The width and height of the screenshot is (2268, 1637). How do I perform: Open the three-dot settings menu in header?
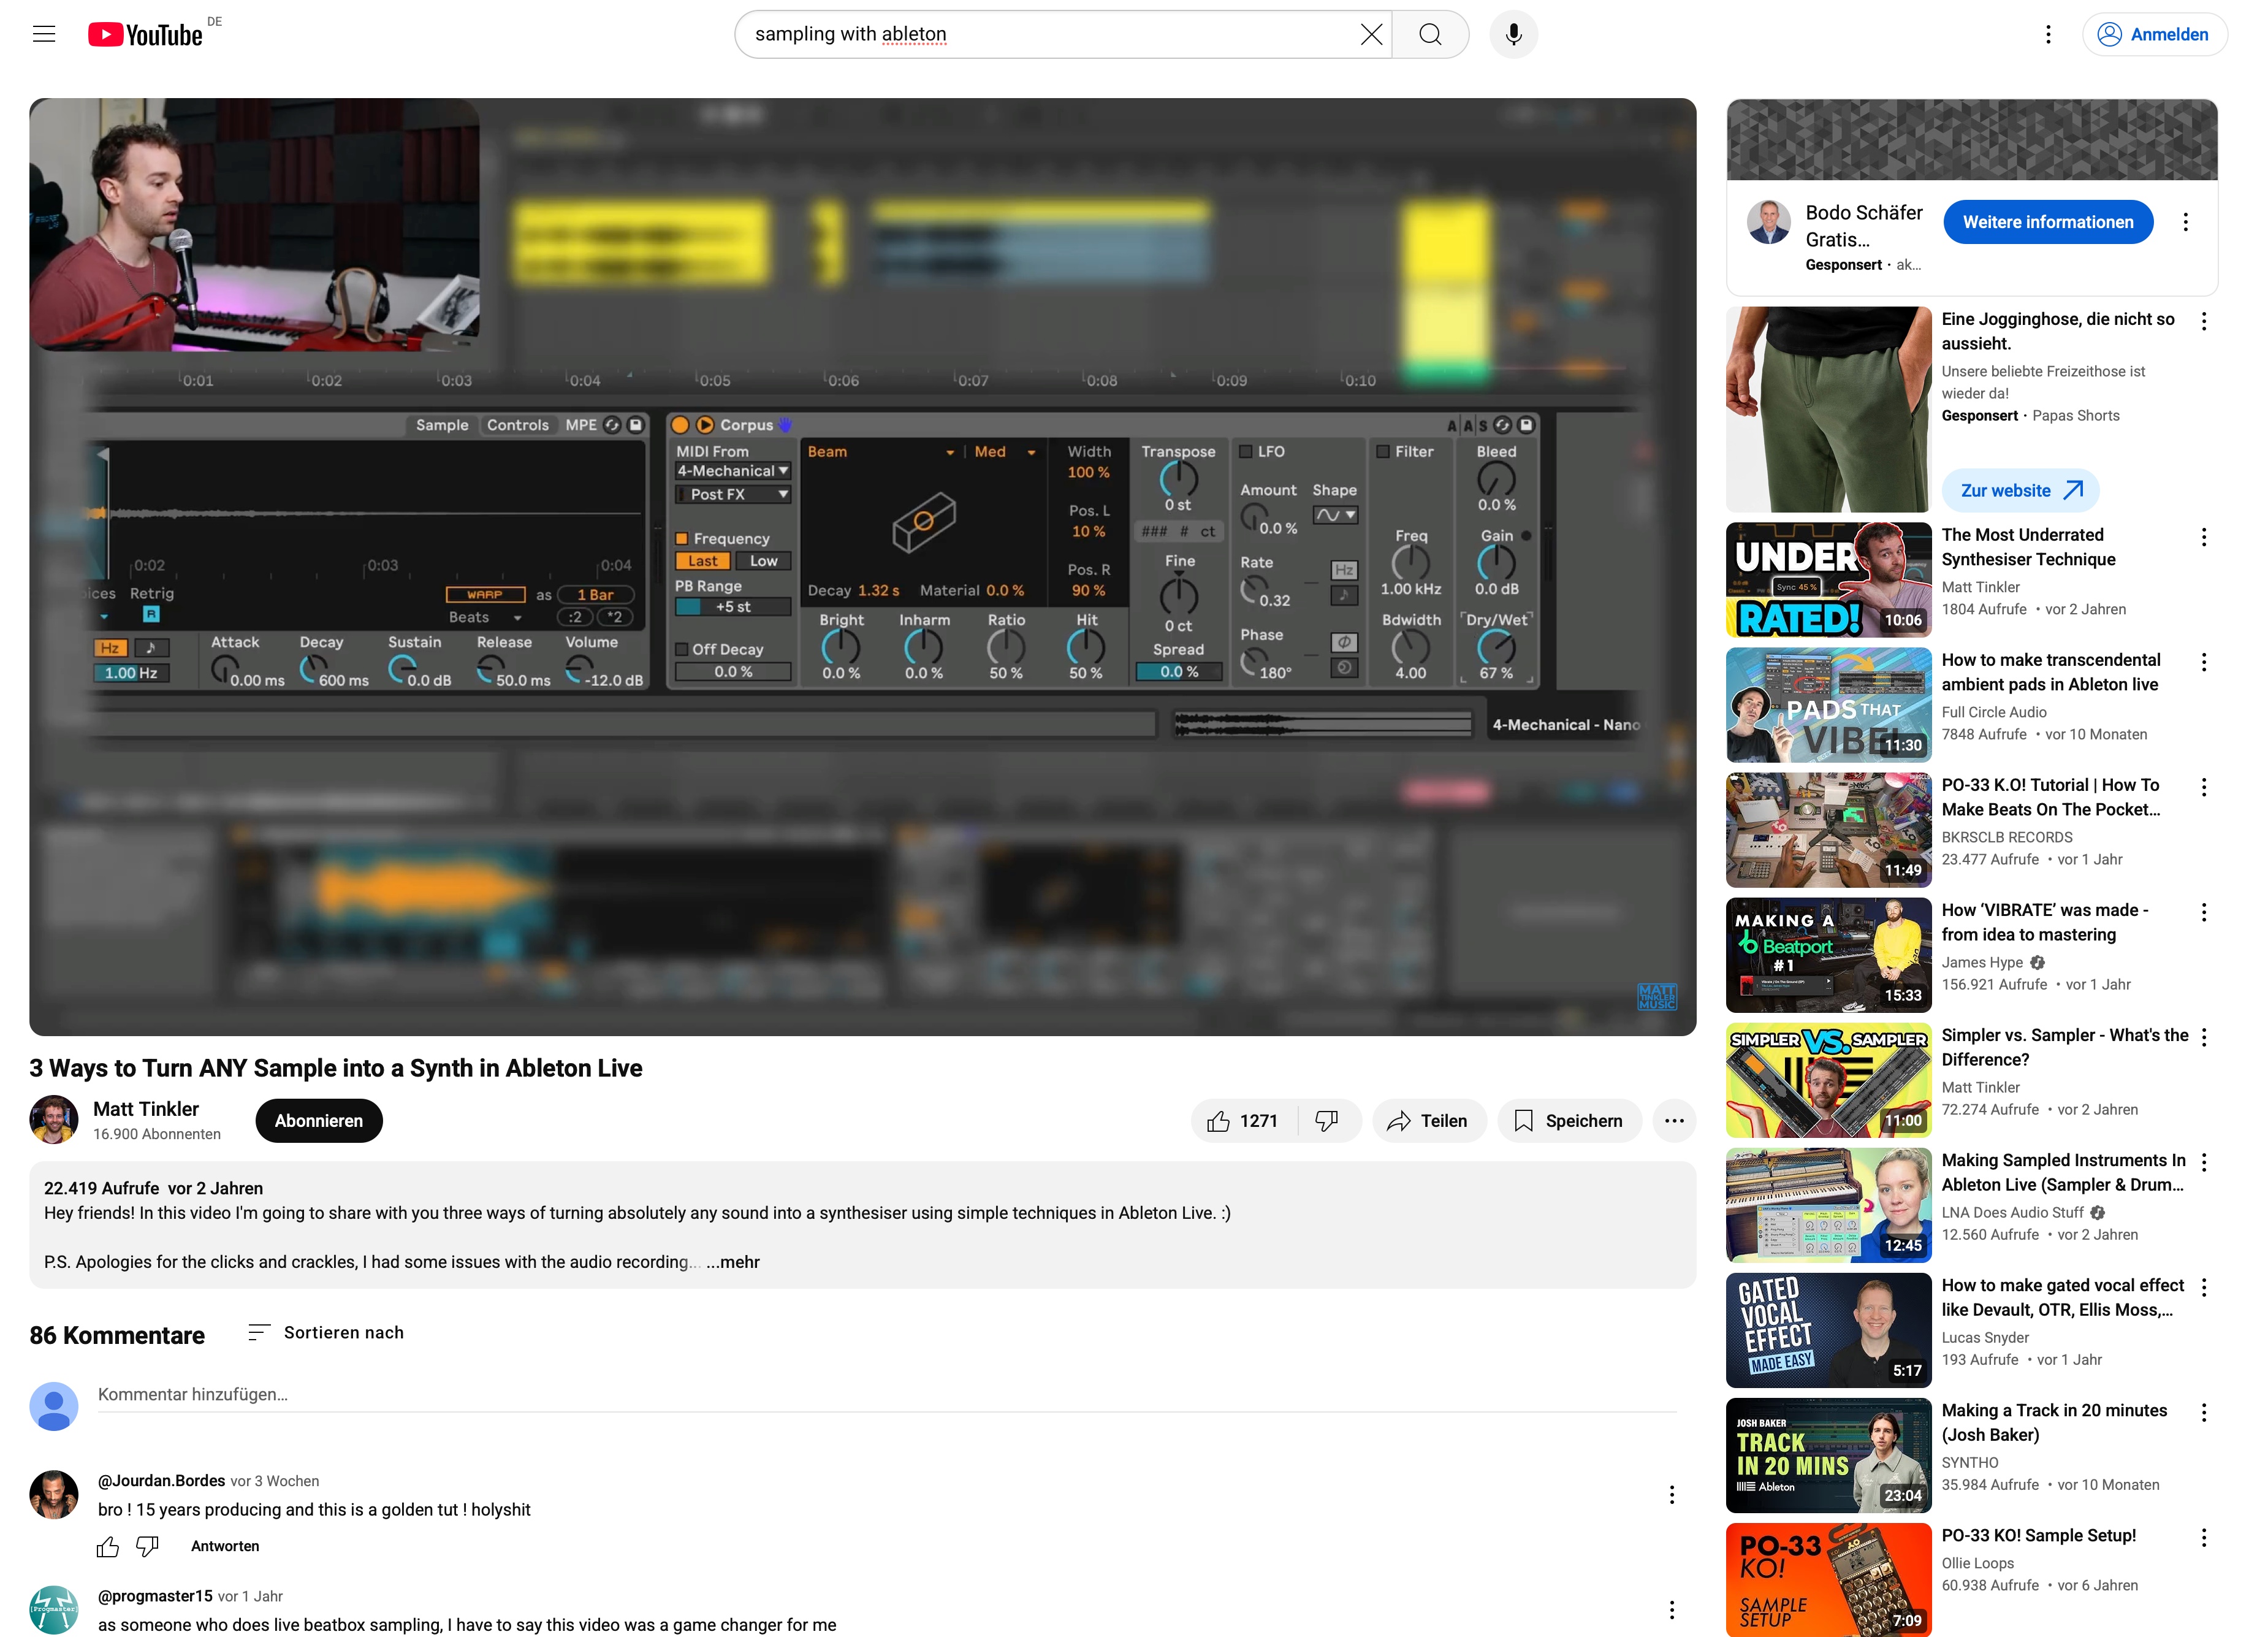point(2048,34)
